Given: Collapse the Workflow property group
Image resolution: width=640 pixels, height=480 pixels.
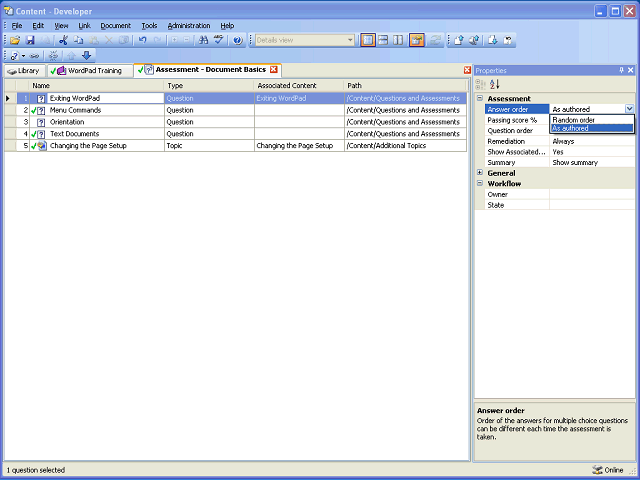Looking at the screenshot, I should click(481, 184).
